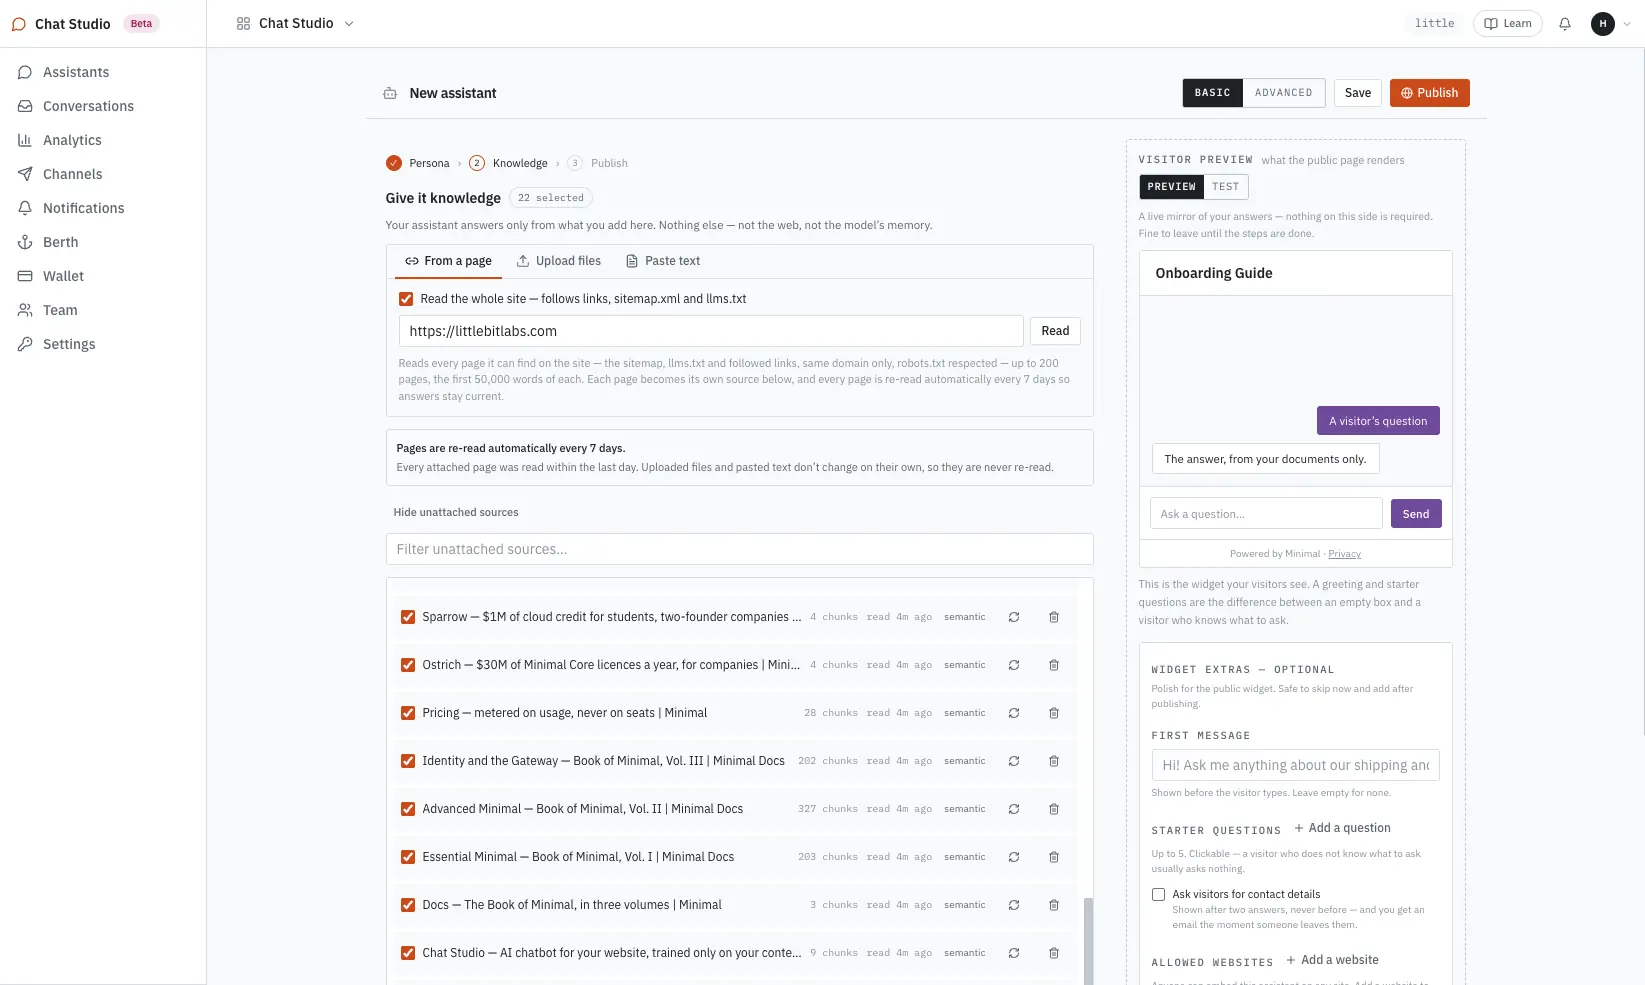Image resolution: width=1645 pixels, height=985 pixels.
Task: Add a starter question
Action: click(x=1342, y=828)
